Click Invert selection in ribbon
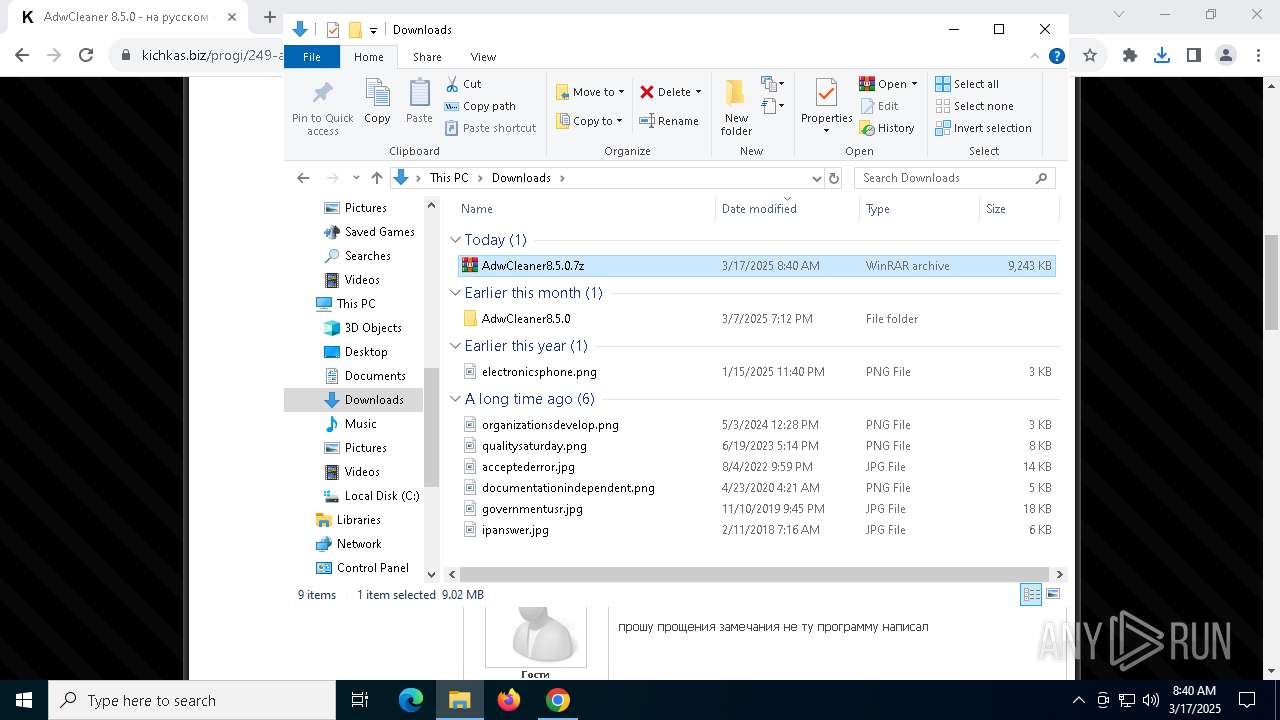 (x=983, y=128)
